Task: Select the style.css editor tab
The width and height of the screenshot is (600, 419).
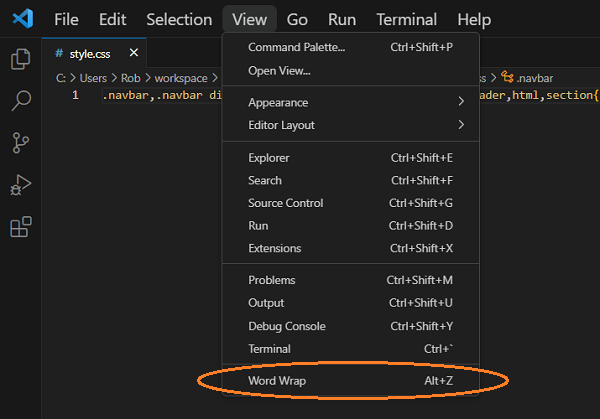Action: click(x=94, y=53)
